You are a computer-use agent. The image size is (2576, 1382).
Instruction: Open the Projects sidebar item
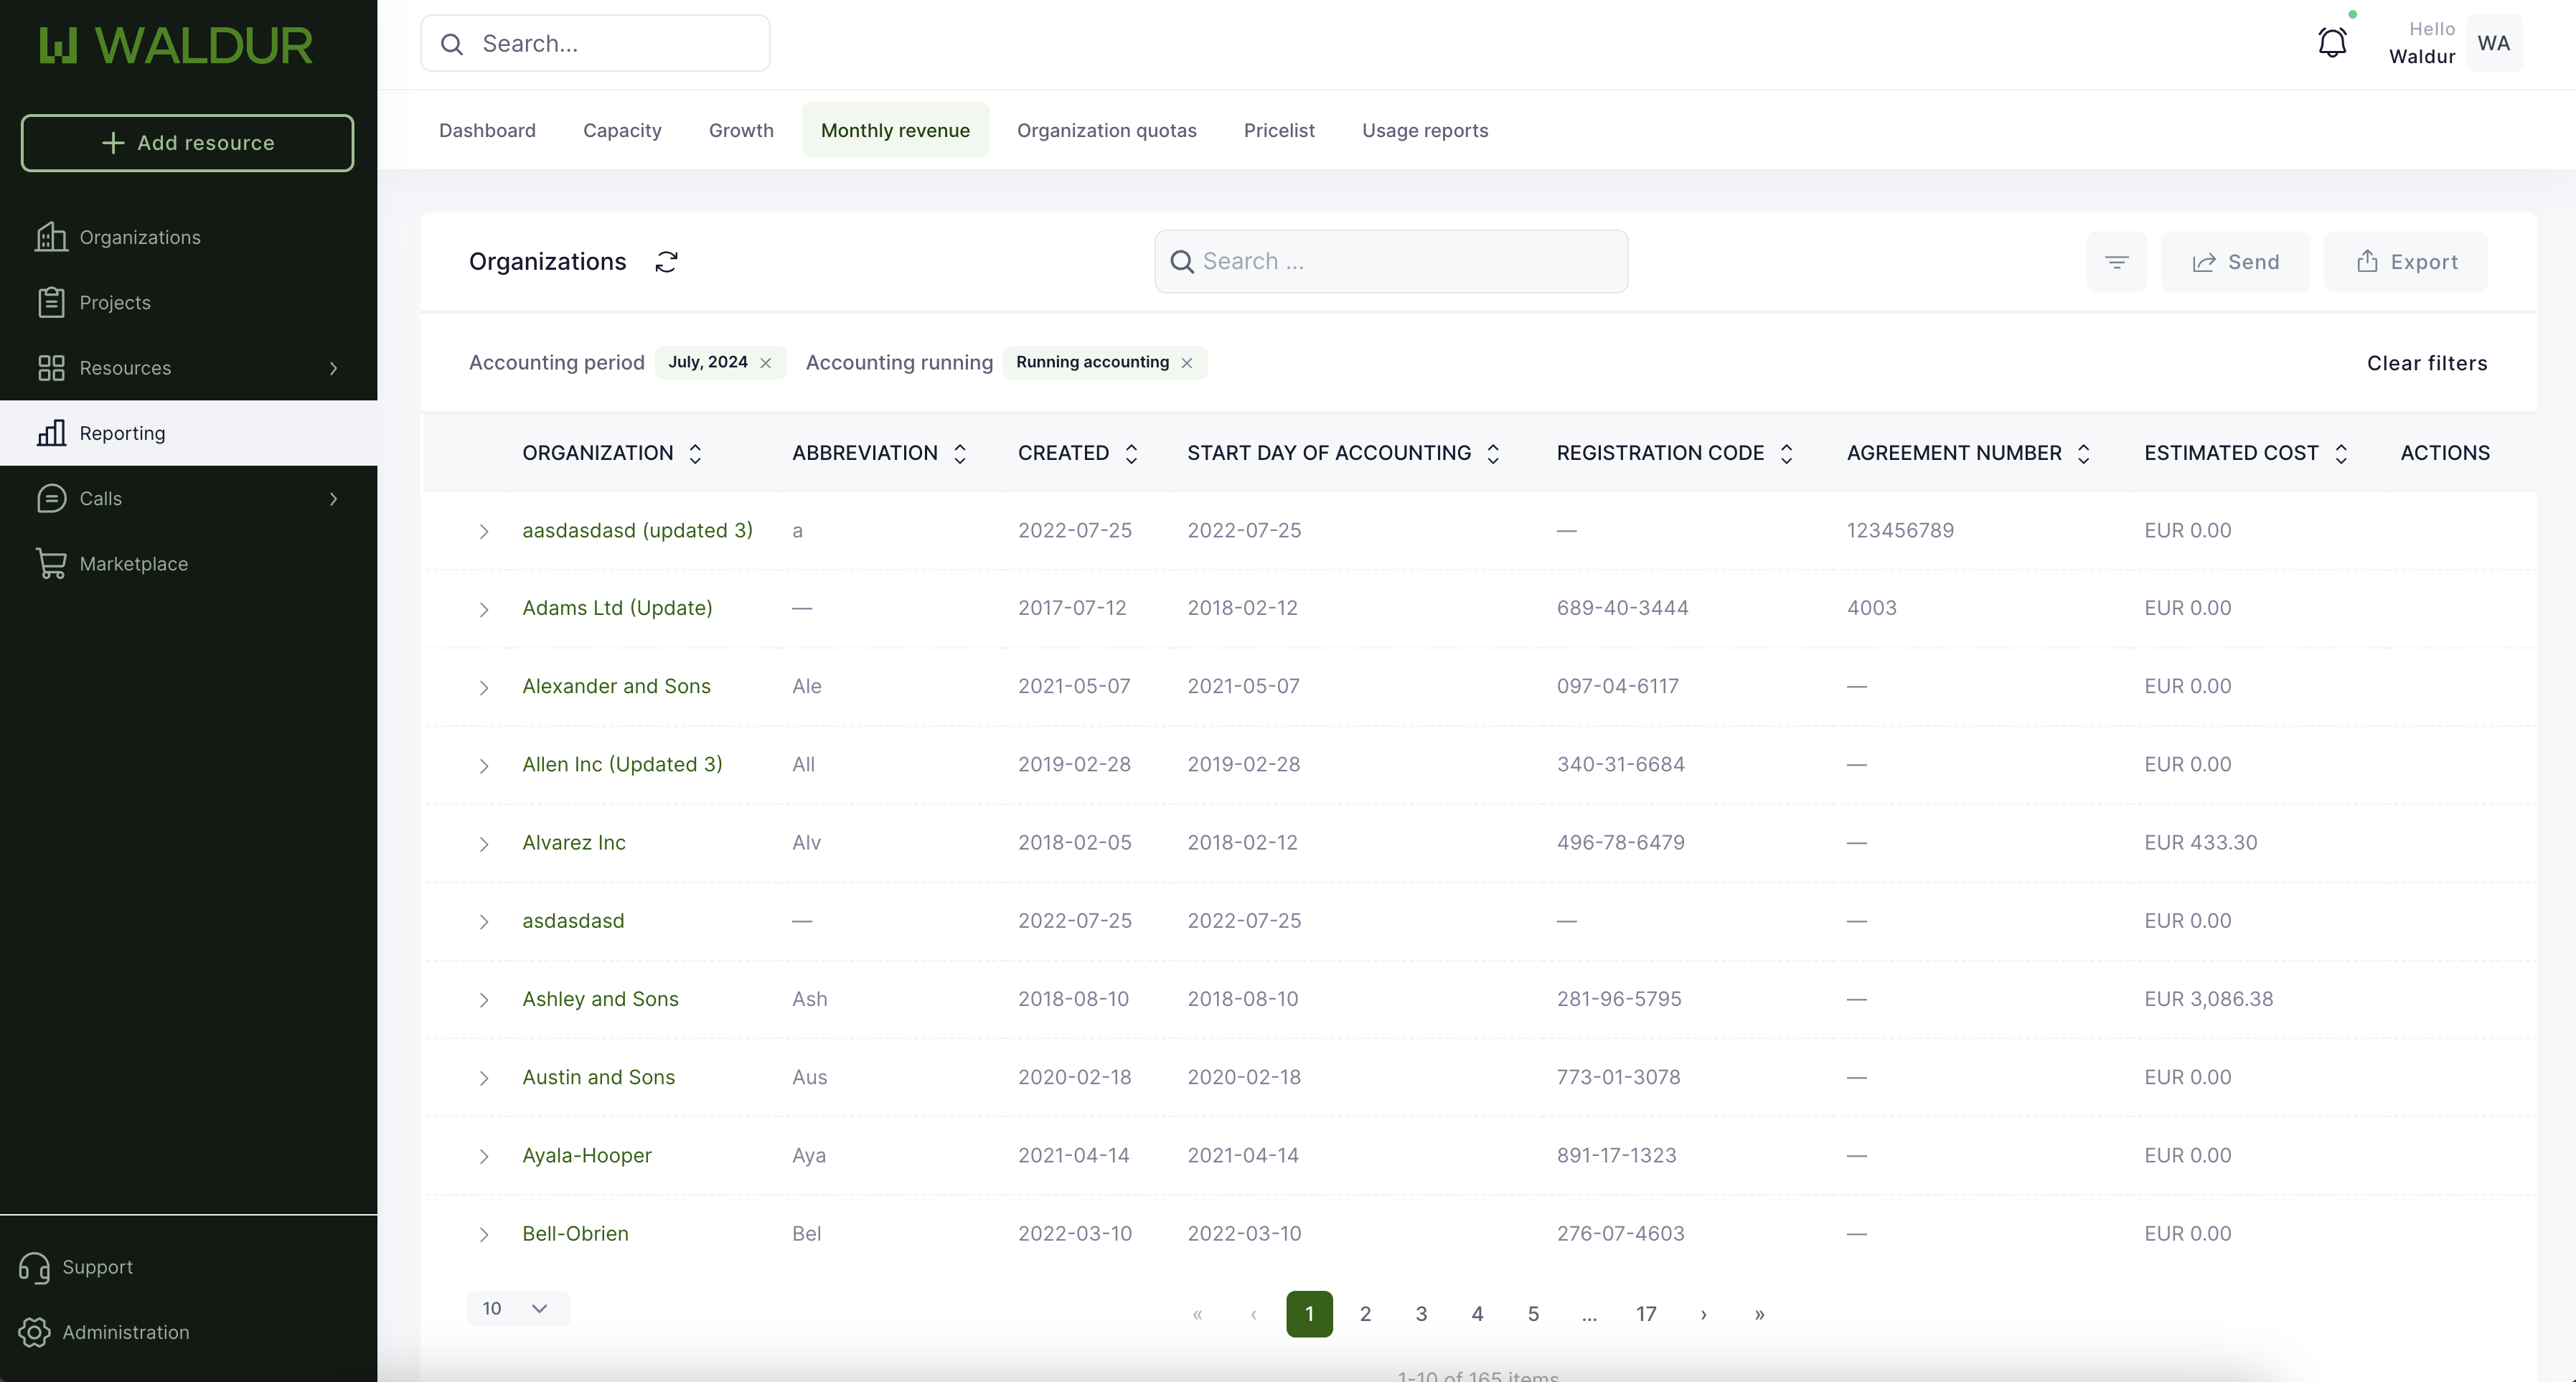click(115, 303)
